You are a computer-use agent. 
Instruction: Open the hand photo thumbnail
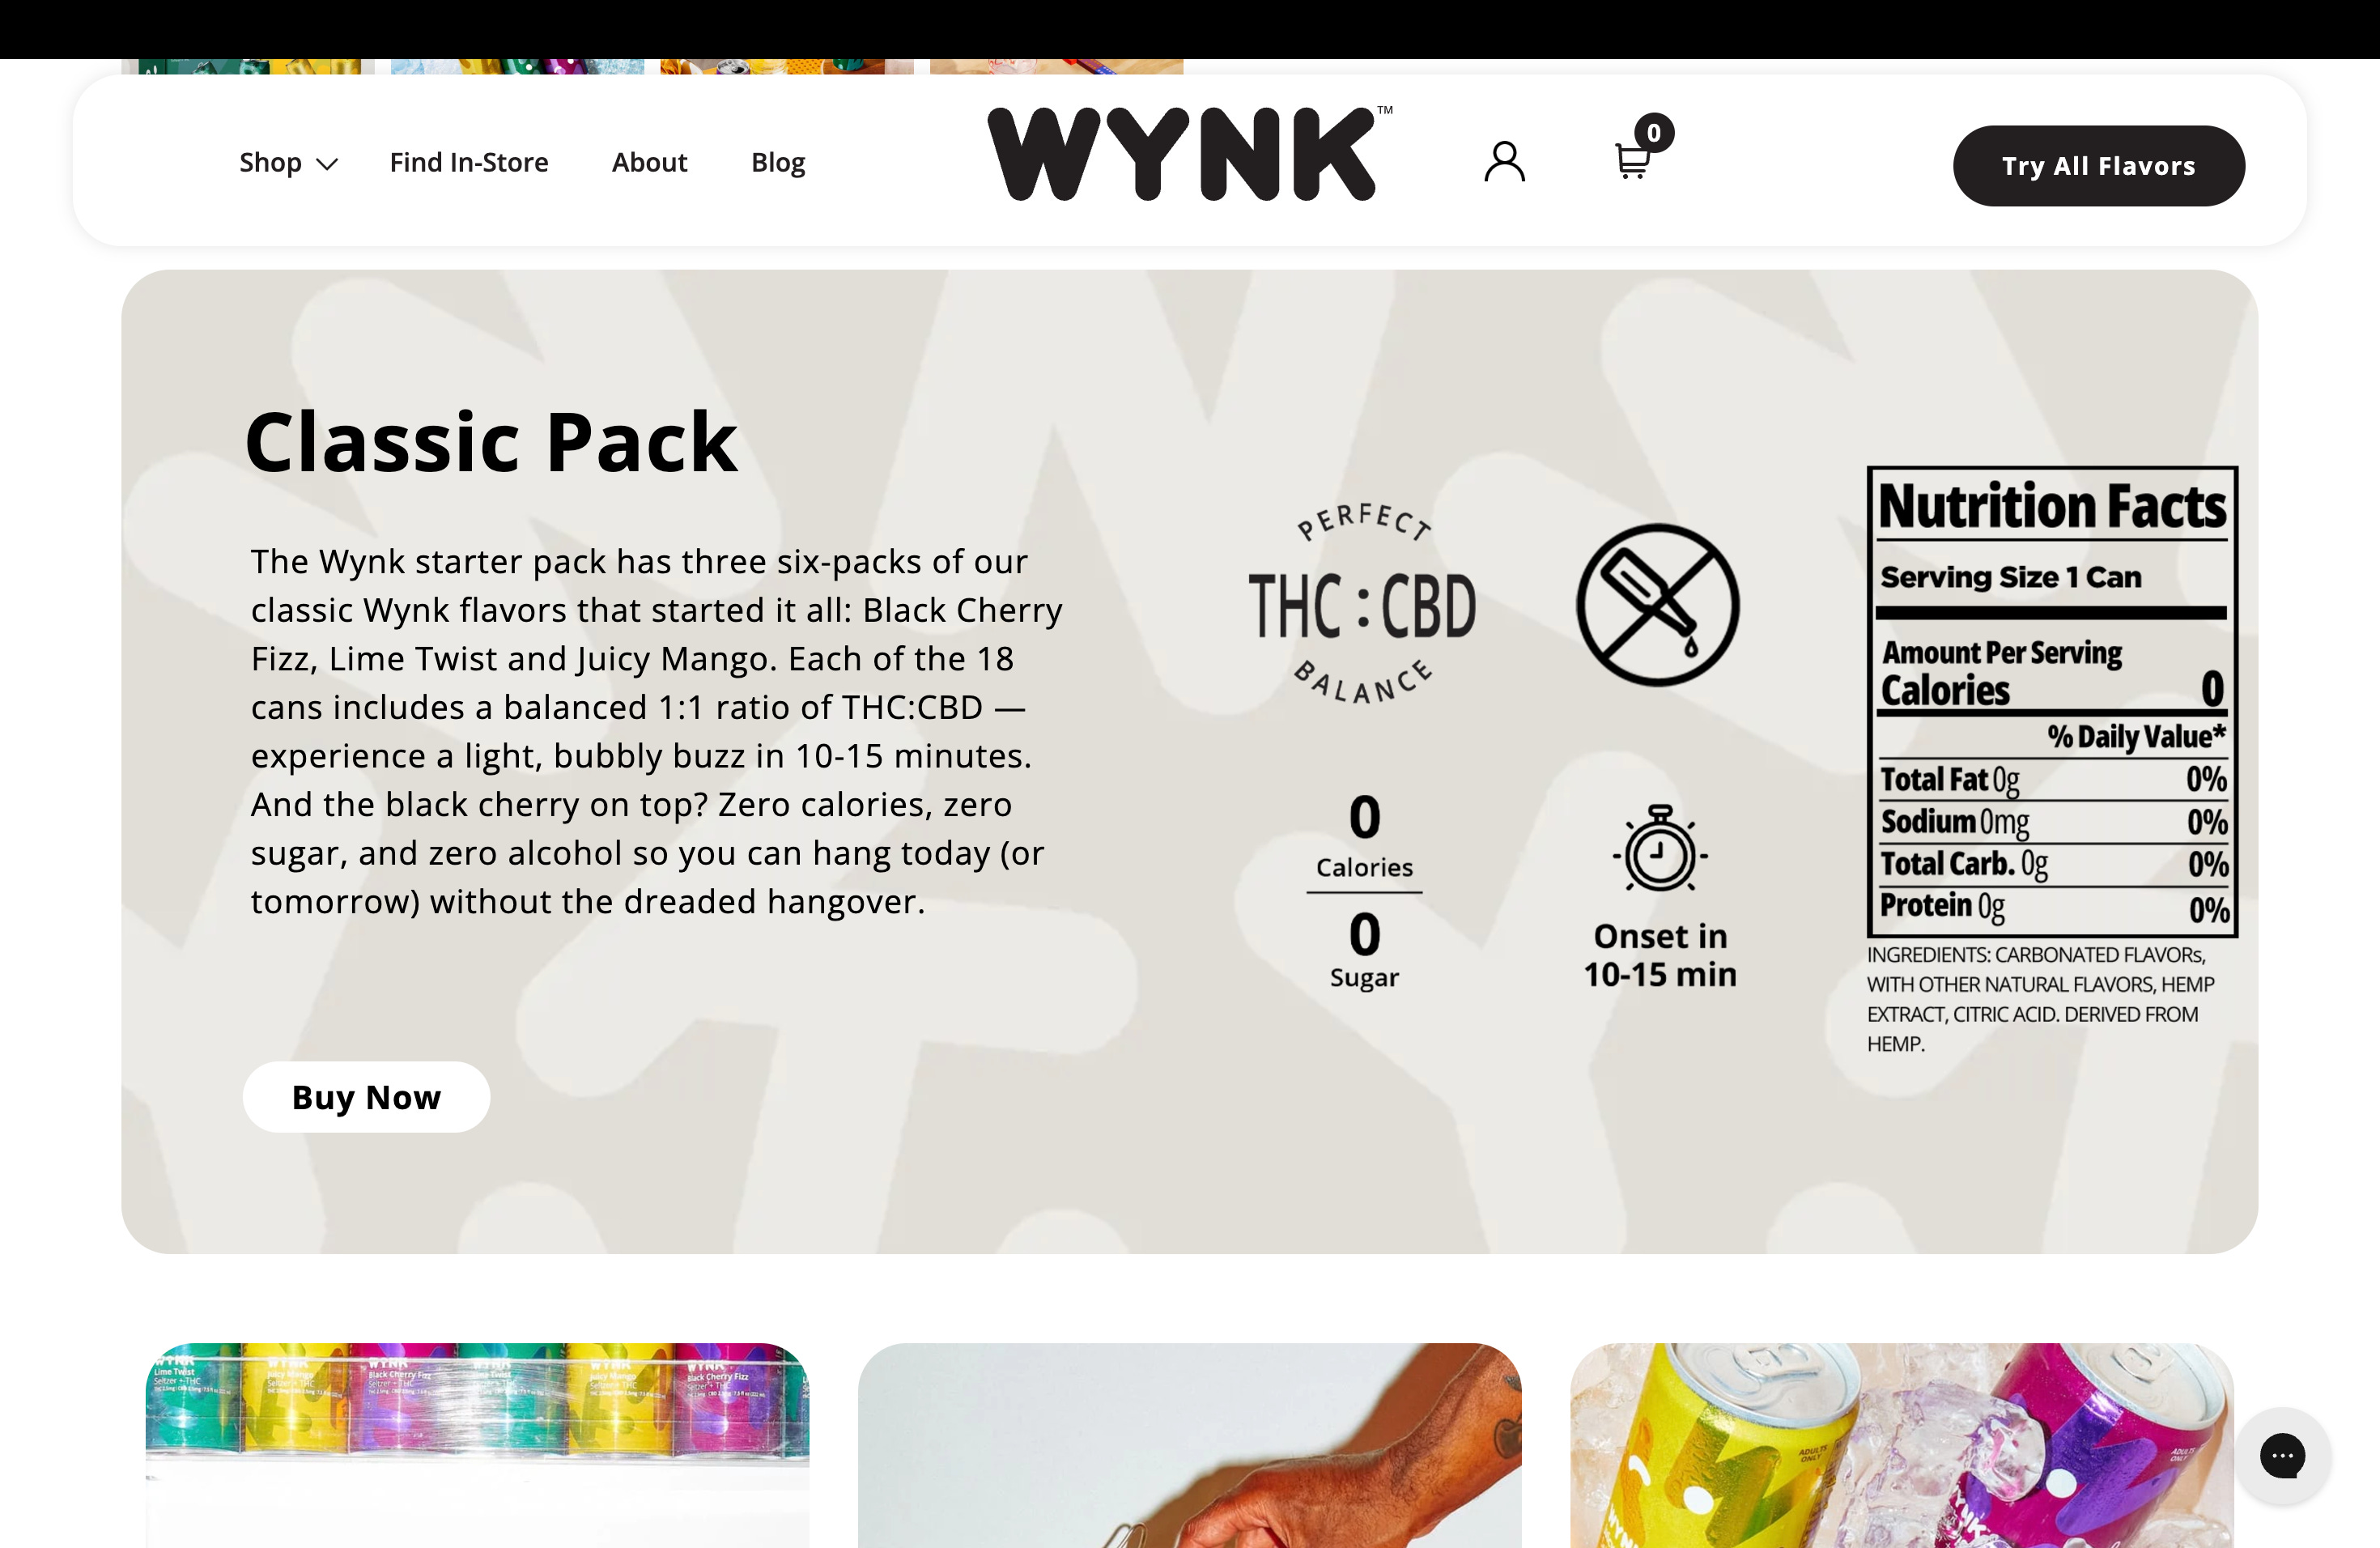pos(1190,1445)
